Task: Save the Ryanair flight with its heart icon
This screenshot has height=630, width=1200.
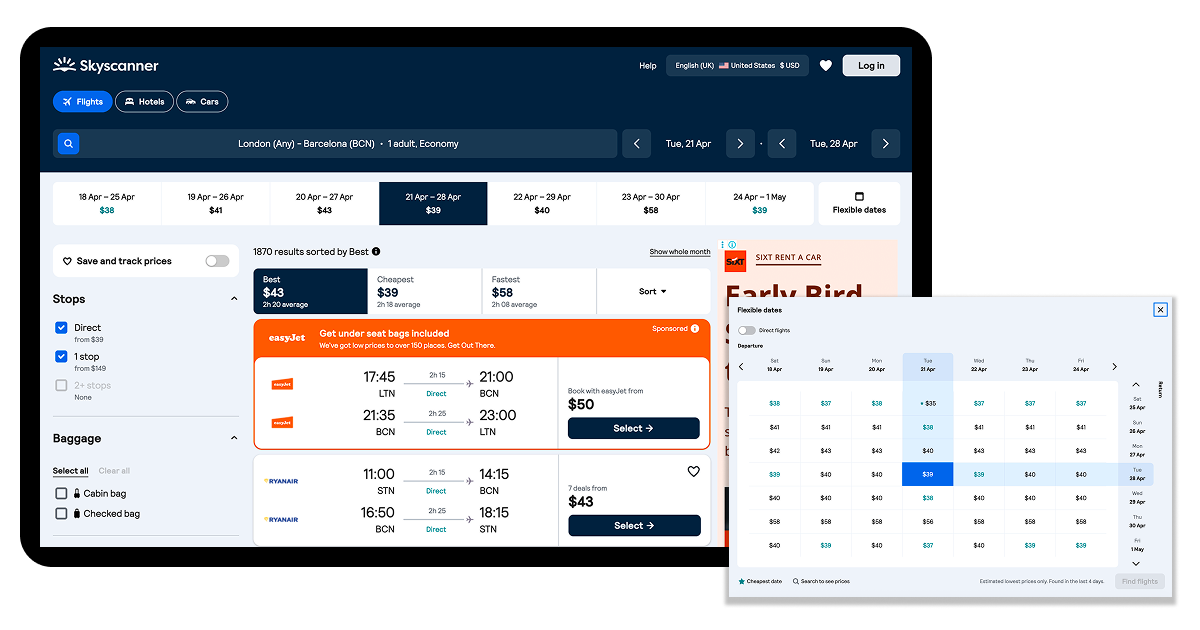Action: point(693,471)
